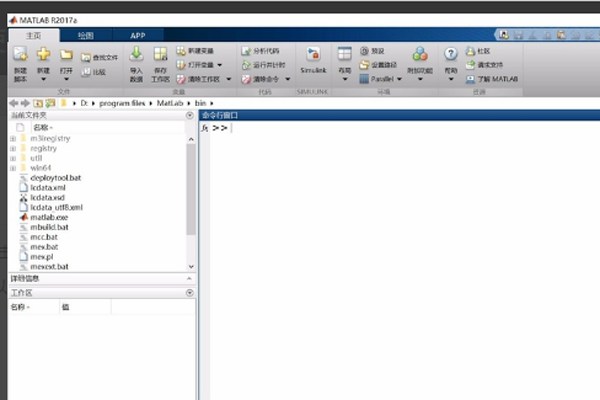This screenshot has height=400, width=600.
Task: Expand the m3iregistry folder tree node
Action: pyautogui.click(x=13, y=138)
